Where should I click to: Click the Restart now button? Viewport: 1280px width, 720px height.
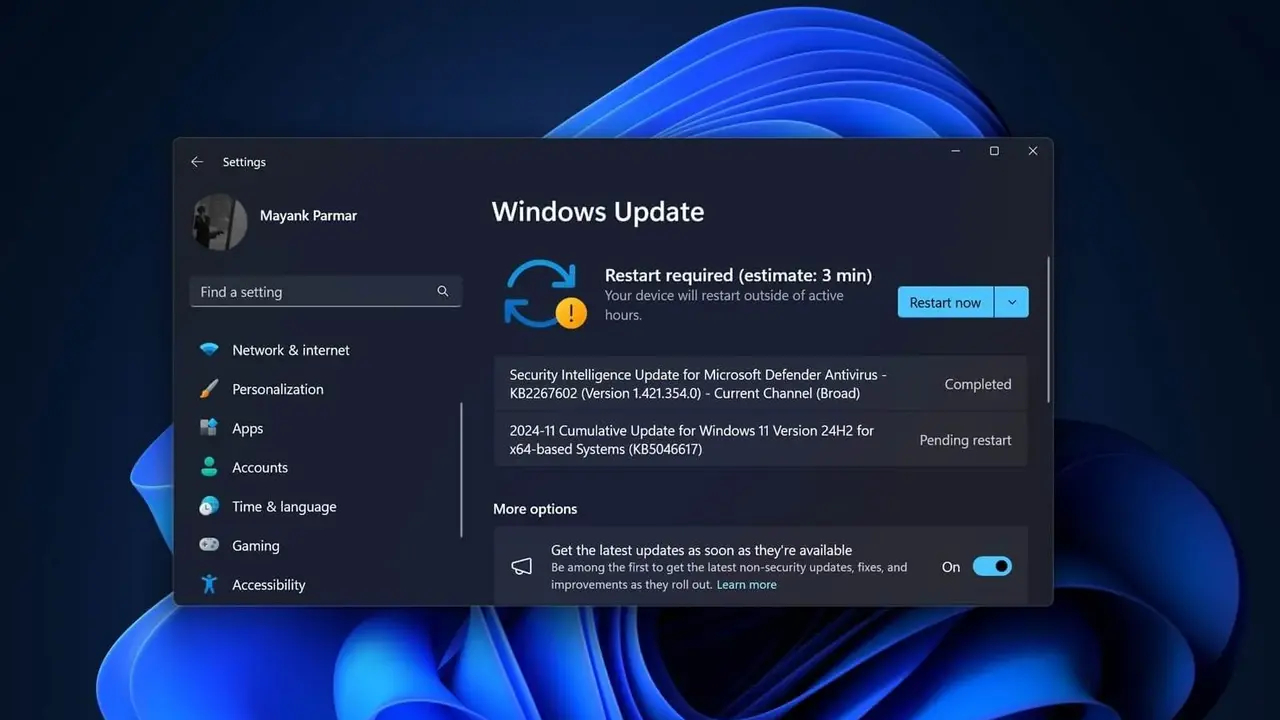[945, 302]
